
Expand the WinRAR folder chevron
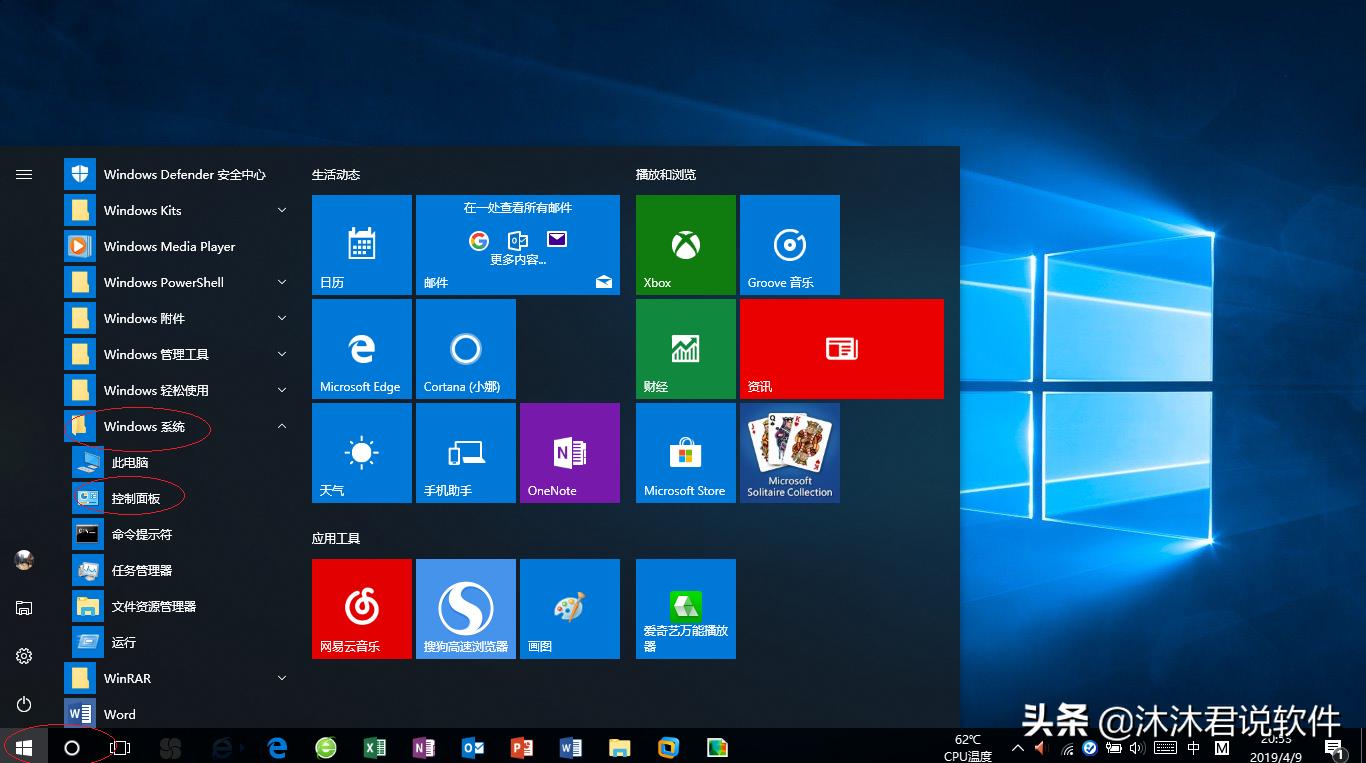281,678
